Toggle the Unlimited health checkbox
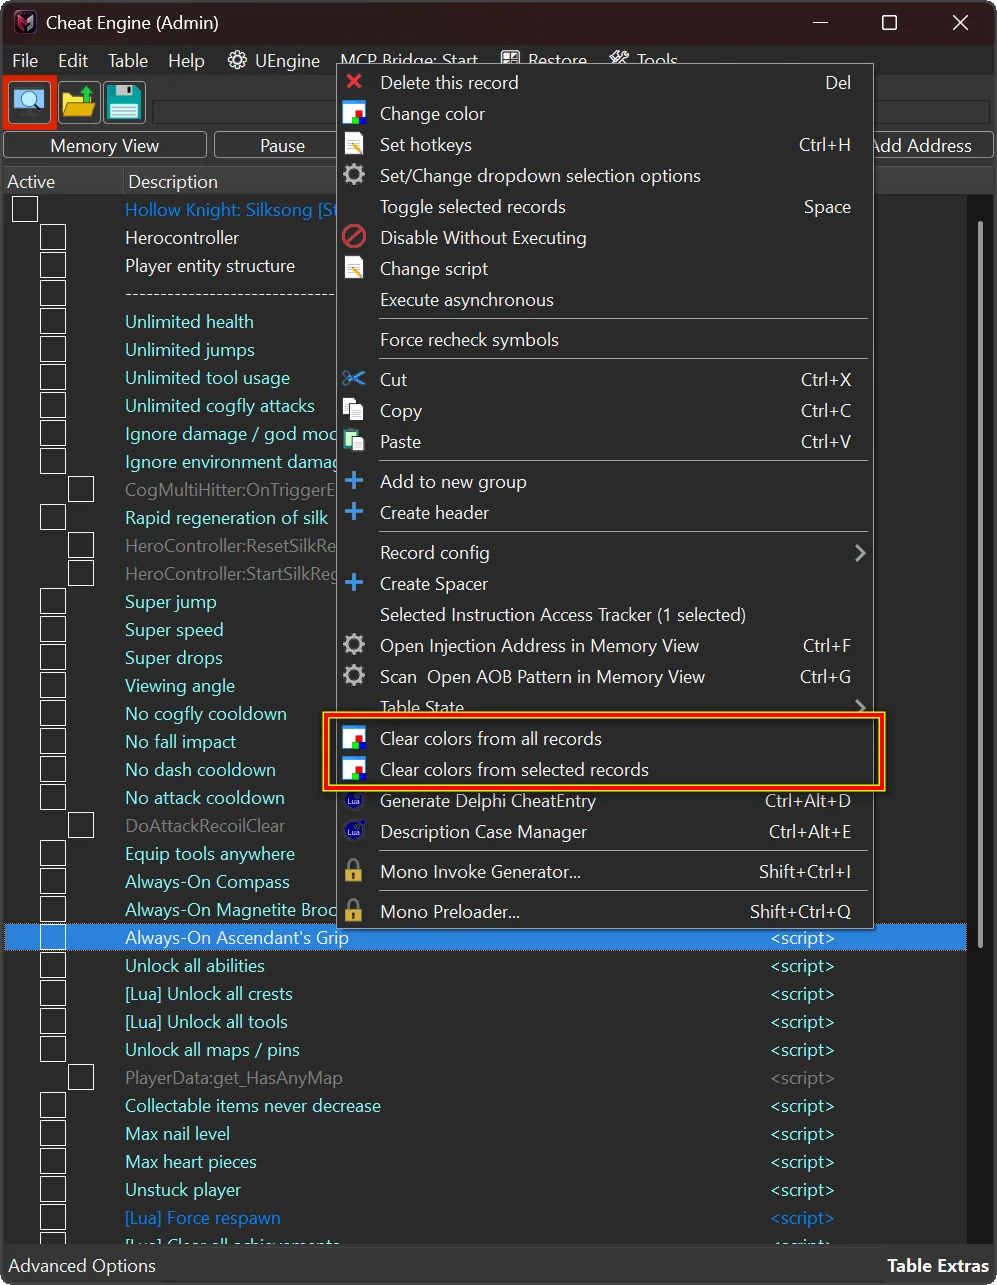 [53, 321]
